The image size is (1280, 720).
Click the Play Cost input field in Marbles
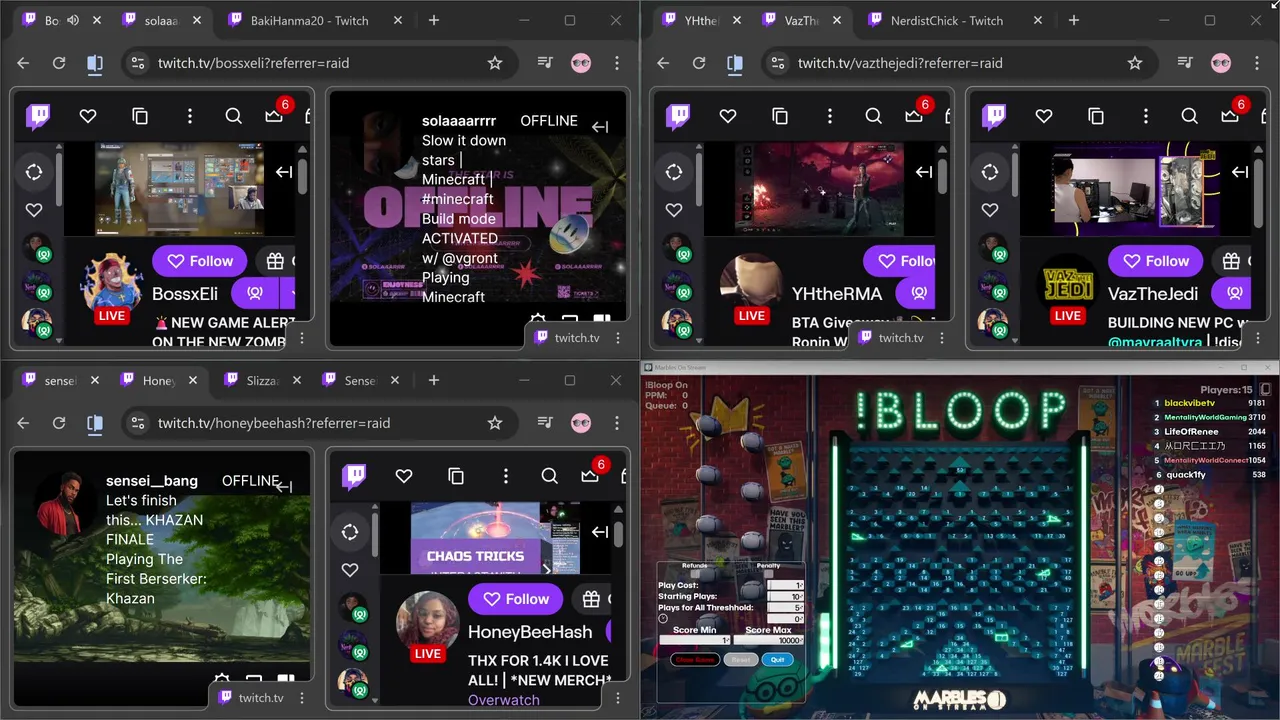[785, 585]
